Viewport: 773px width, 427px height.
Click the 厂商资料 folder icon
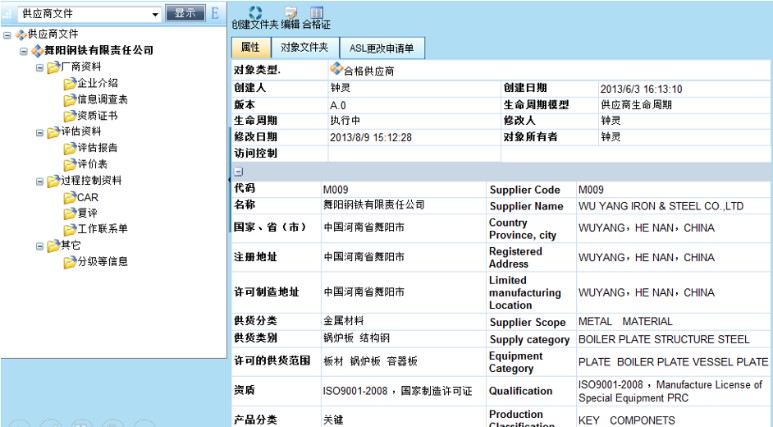pyautogui.click(x=53, y=68)
